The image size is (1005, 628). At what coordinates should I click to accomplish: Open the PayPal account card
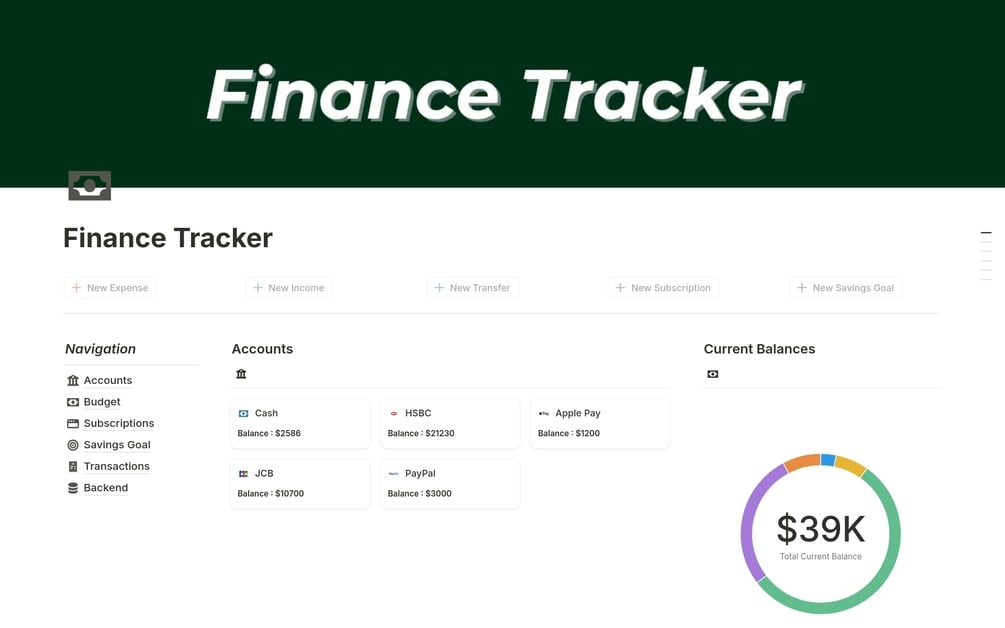tap(449, 483)
